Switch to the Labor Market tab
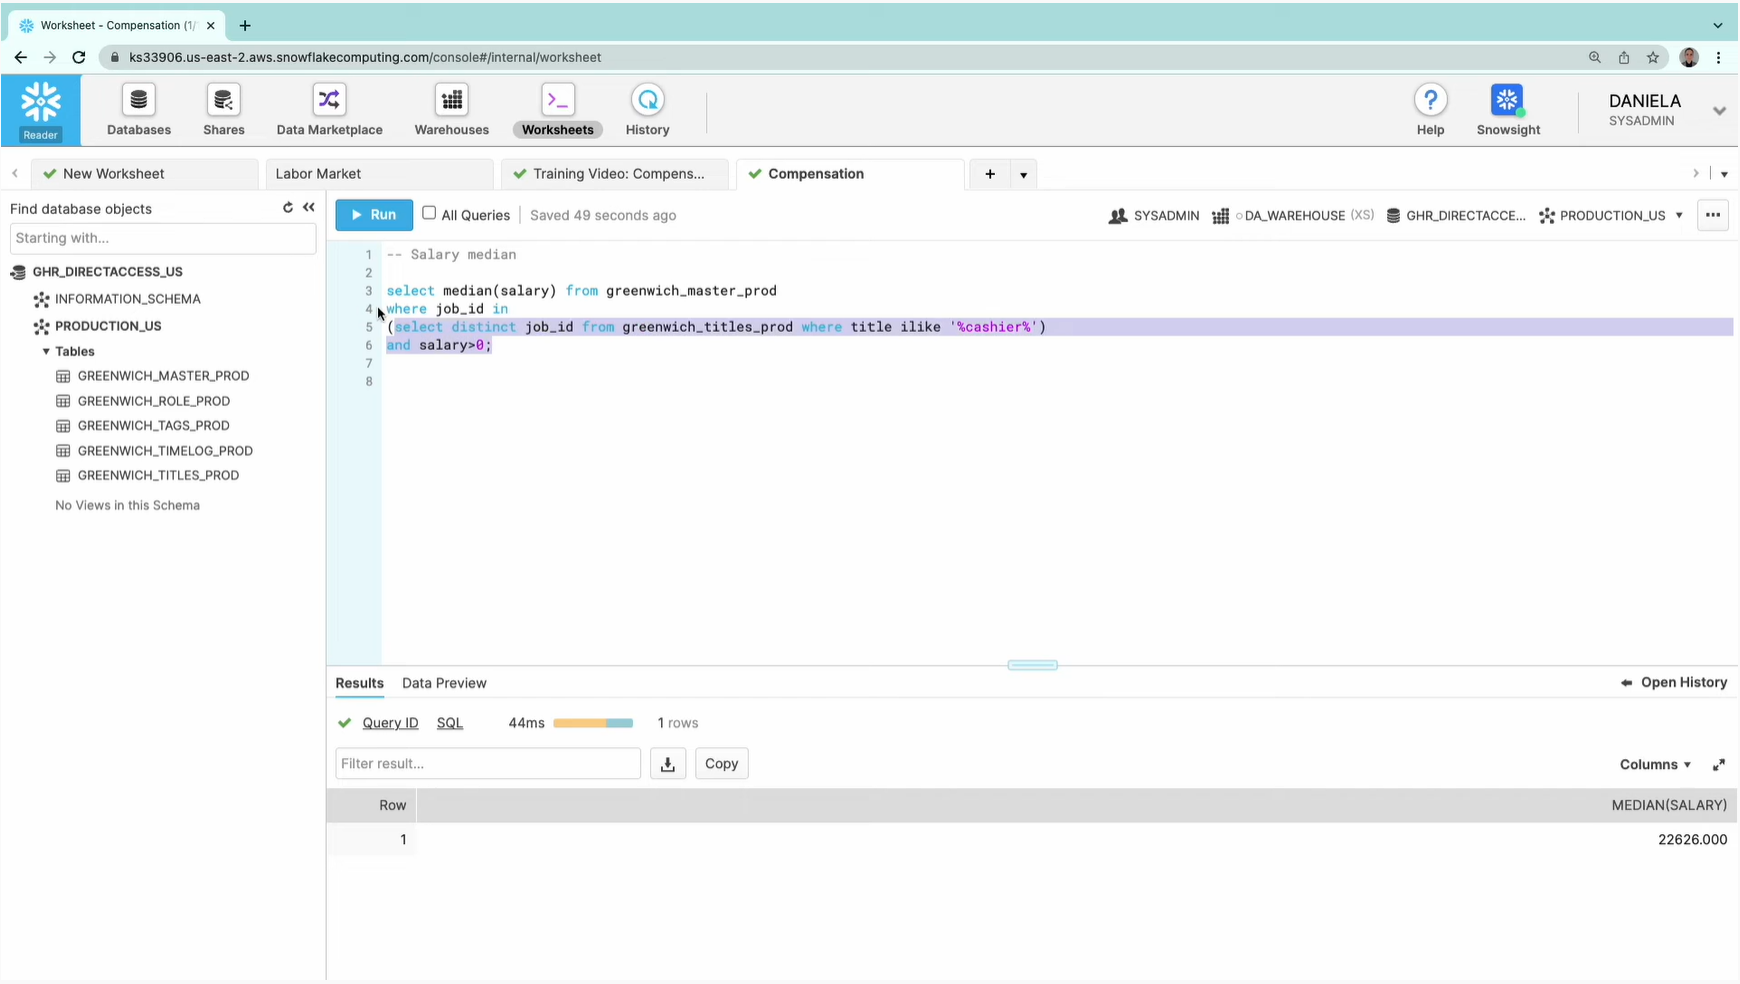1740x984 pixels. point(379,174)
